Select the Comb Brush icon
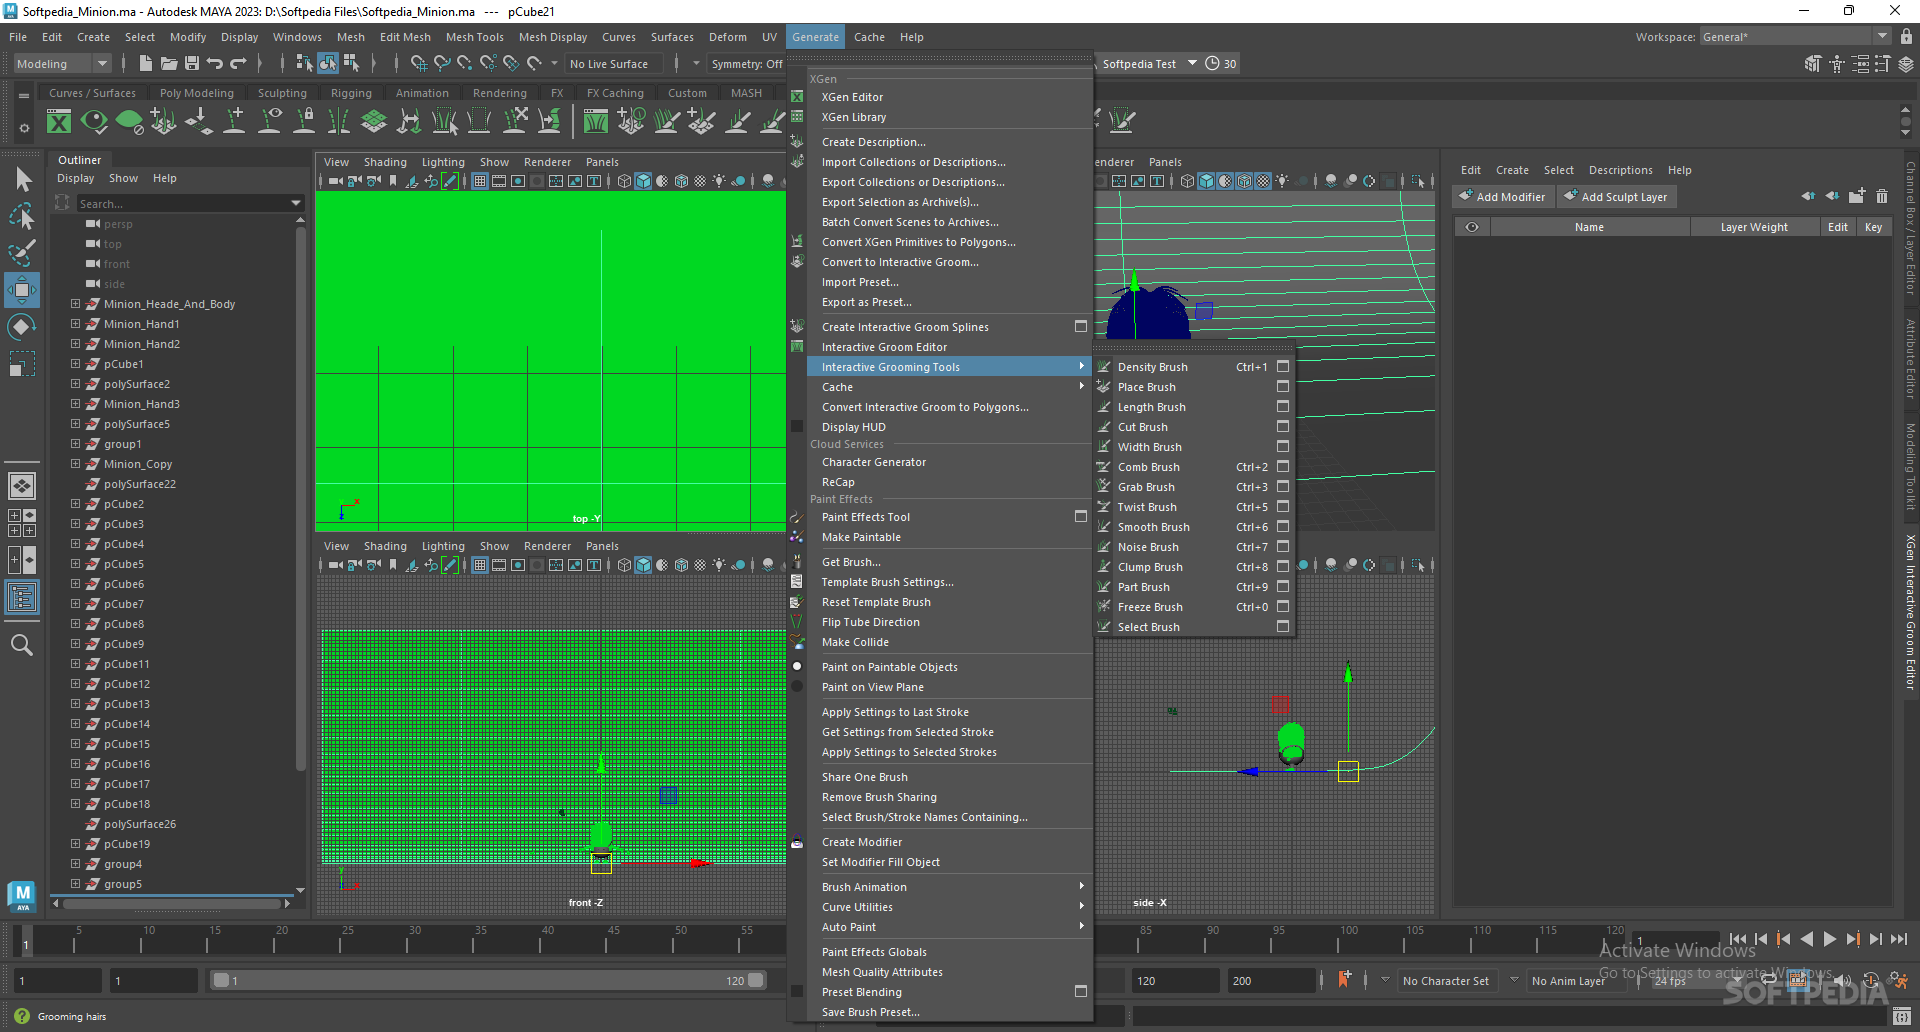The image size is (1920, 1032). click(x=1104, y=467)
